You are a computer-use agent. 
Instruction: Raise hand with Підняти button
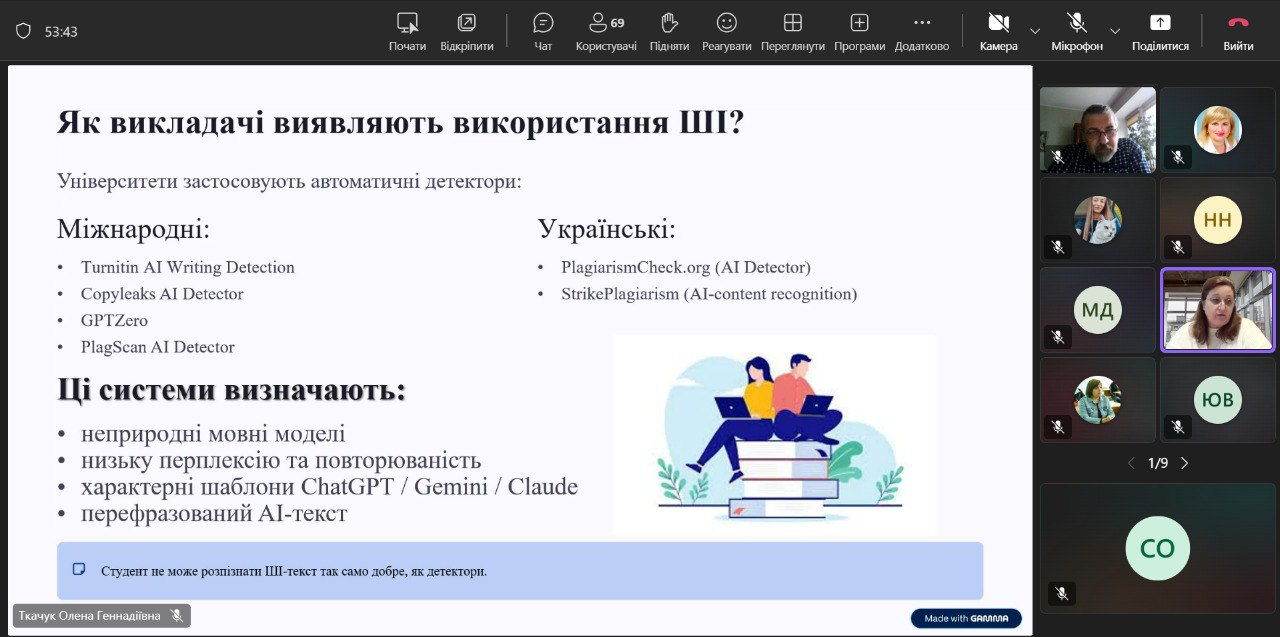[x=669, y=30]
